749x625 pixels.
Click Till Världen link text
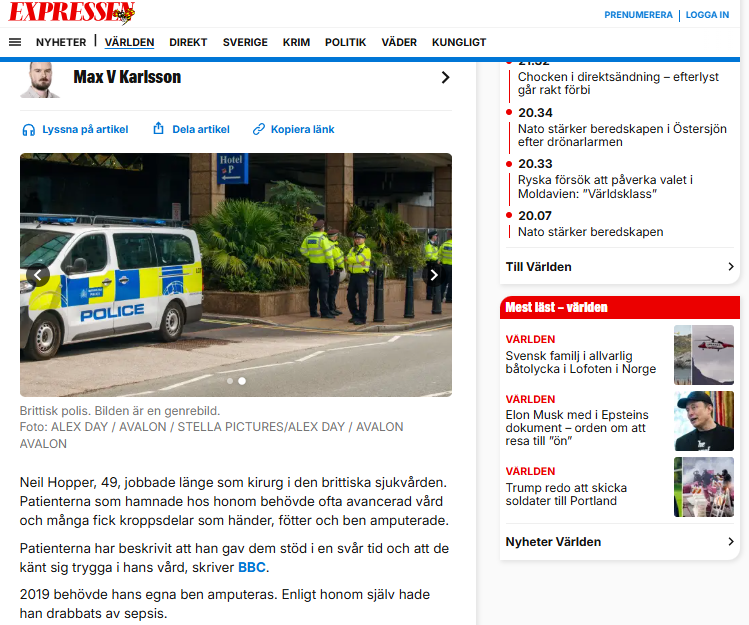click(538, 267)
